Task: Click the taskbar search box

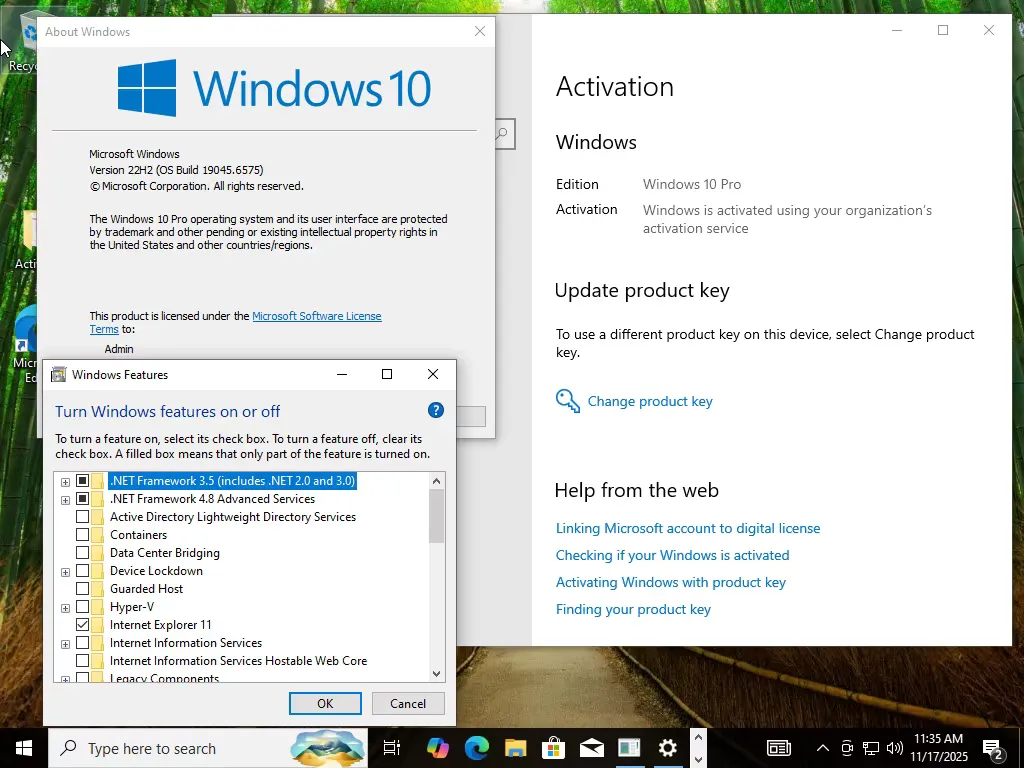Action: (208, 748)
